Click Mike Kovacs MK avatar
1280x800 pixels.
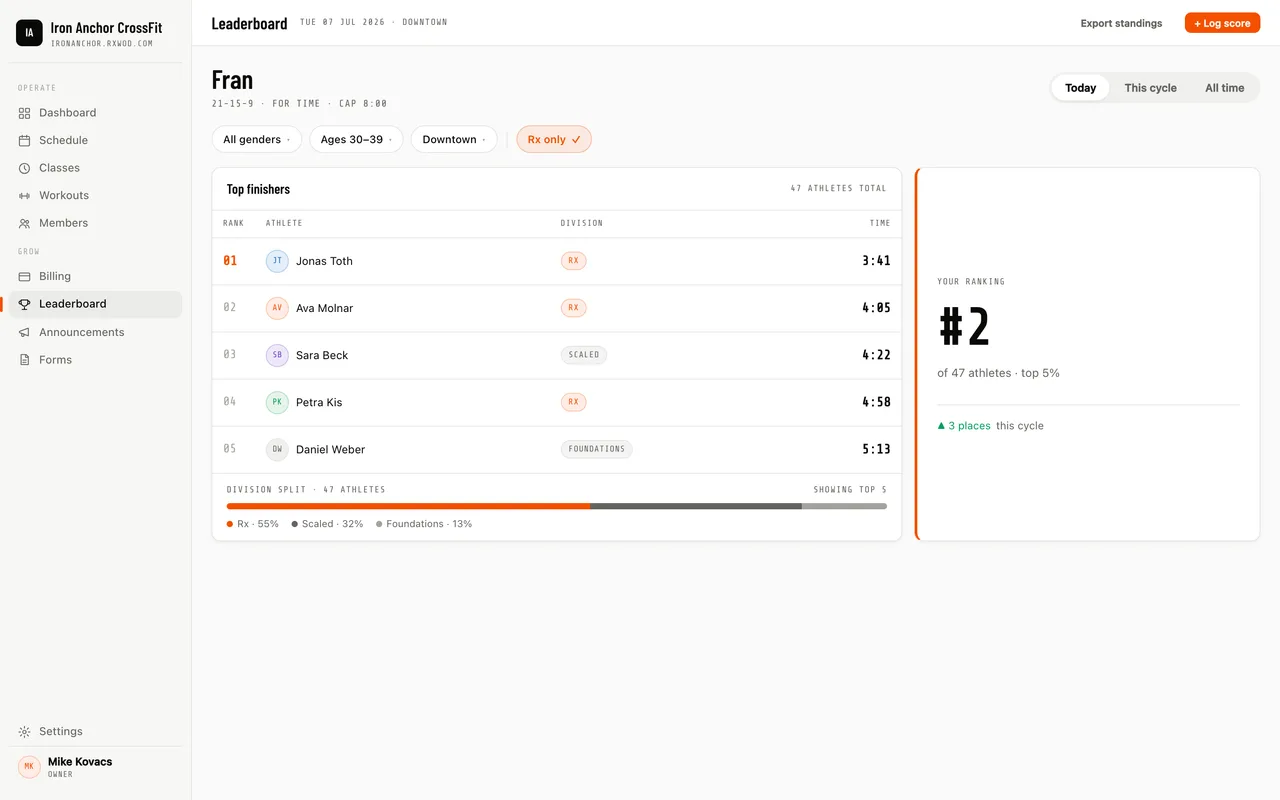click(x=29, y=767)
